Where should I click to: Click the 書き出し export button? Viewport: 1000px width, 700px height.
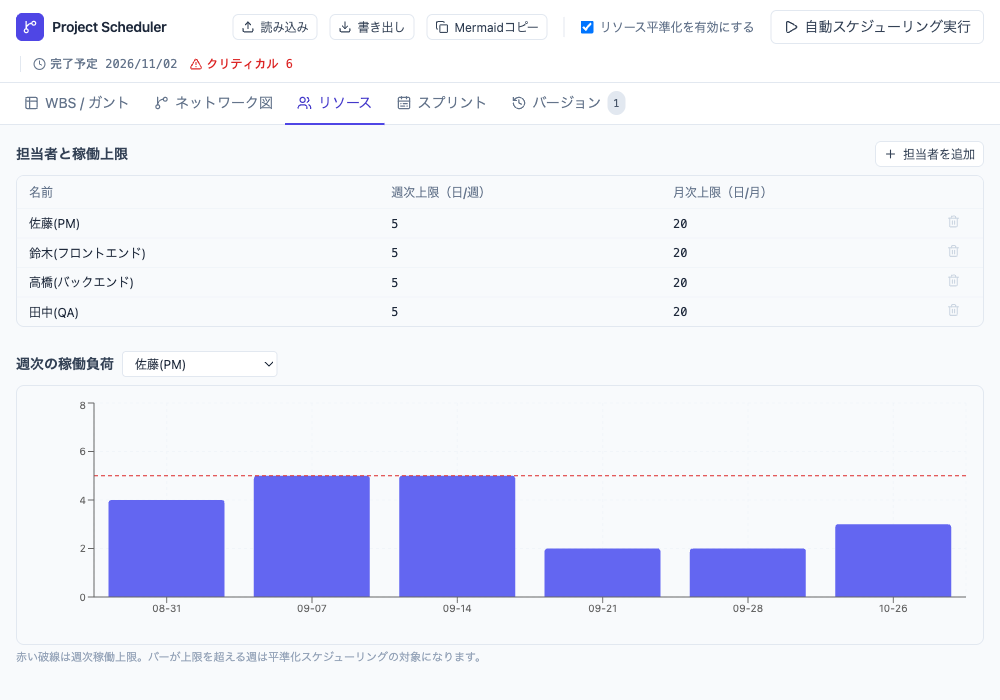click(372, 27)
